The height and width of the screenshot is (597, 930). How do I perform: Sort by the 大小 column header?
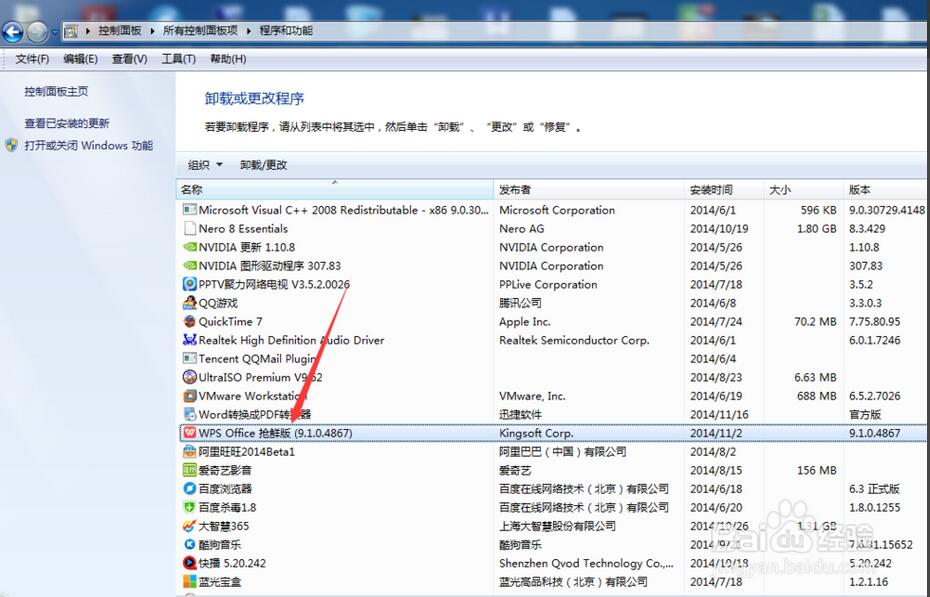click(x=804, y=190)
